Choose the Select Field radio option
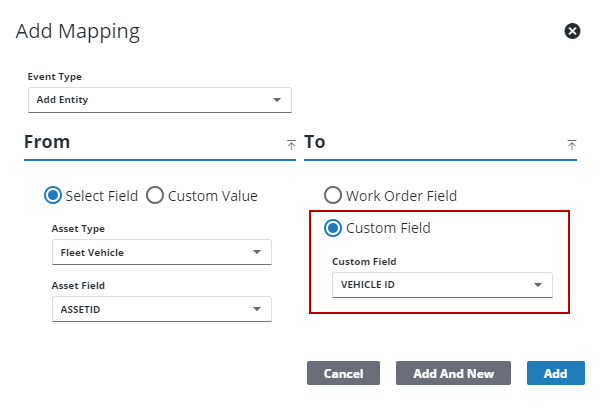Image resolution: width=602 pixels, height=408 pixels. [54, 196]
